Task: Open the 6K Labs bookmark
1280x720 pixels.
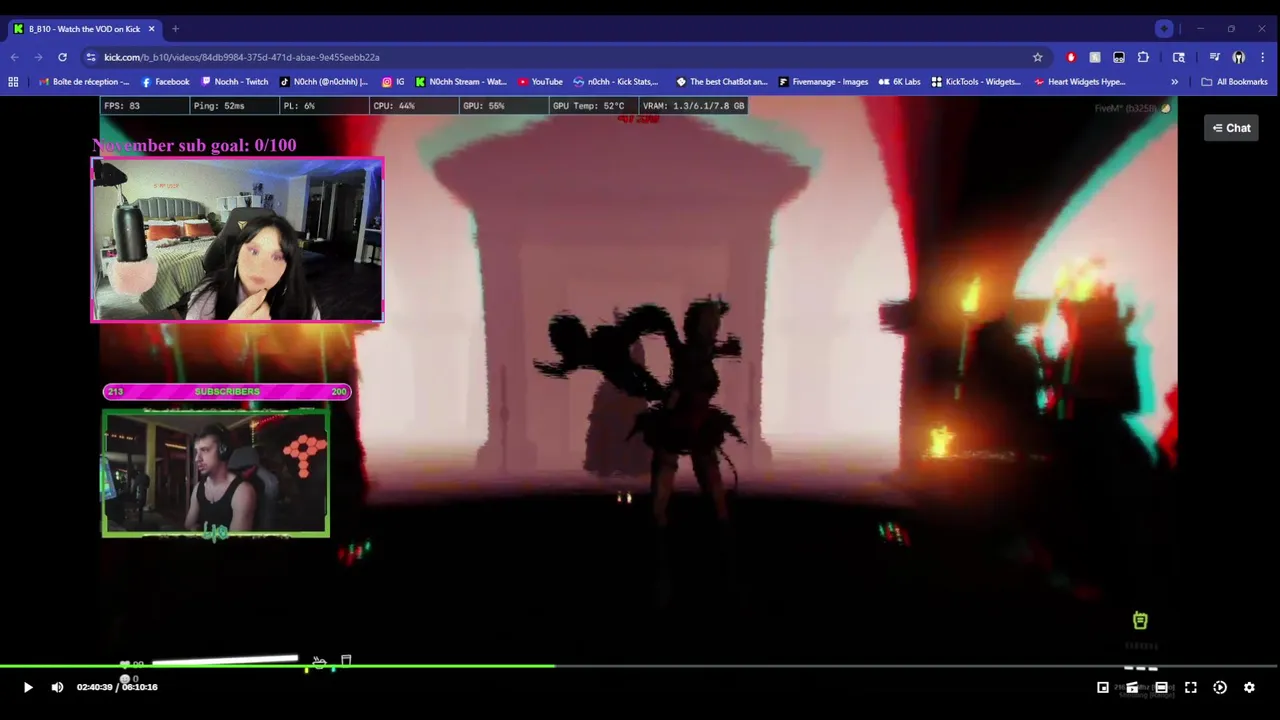Action: coord(900,82)
